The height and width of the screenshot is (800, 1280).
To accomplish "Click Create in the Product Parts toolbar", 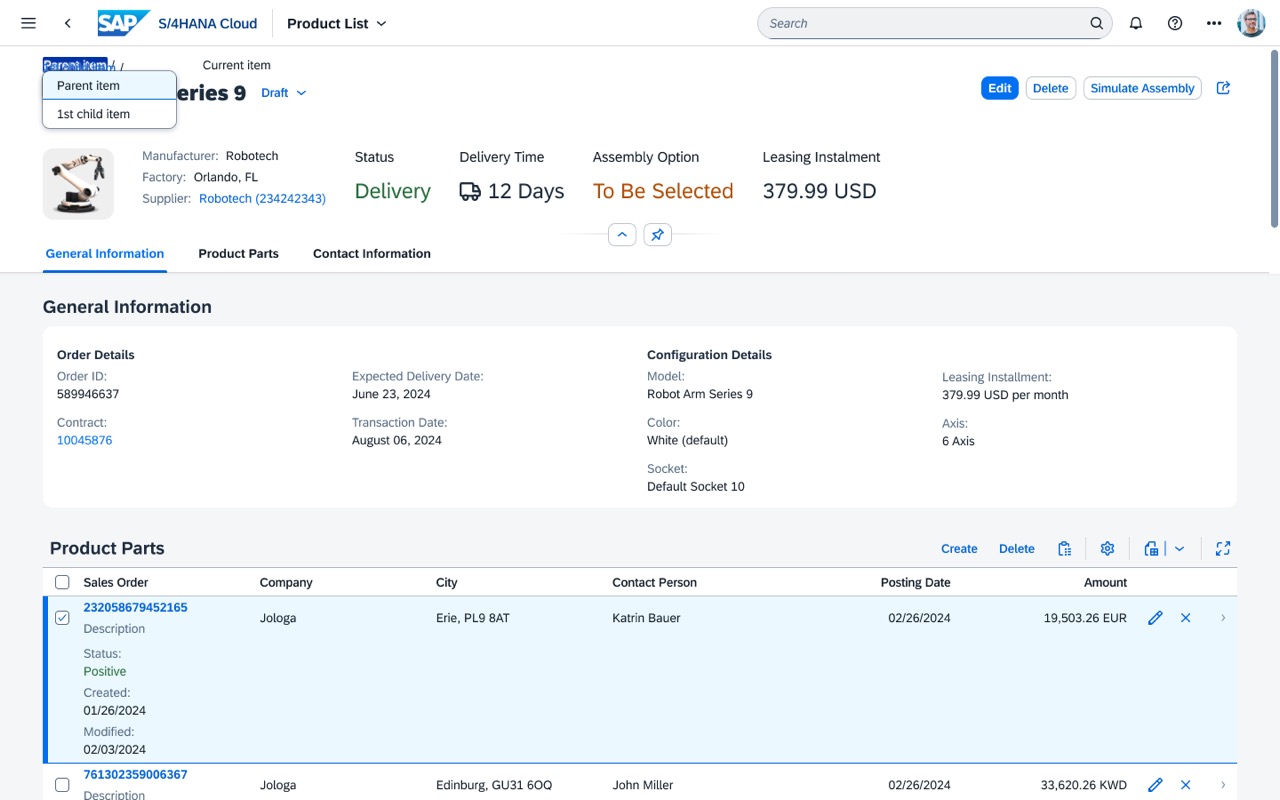I will [x=959, y=548].
